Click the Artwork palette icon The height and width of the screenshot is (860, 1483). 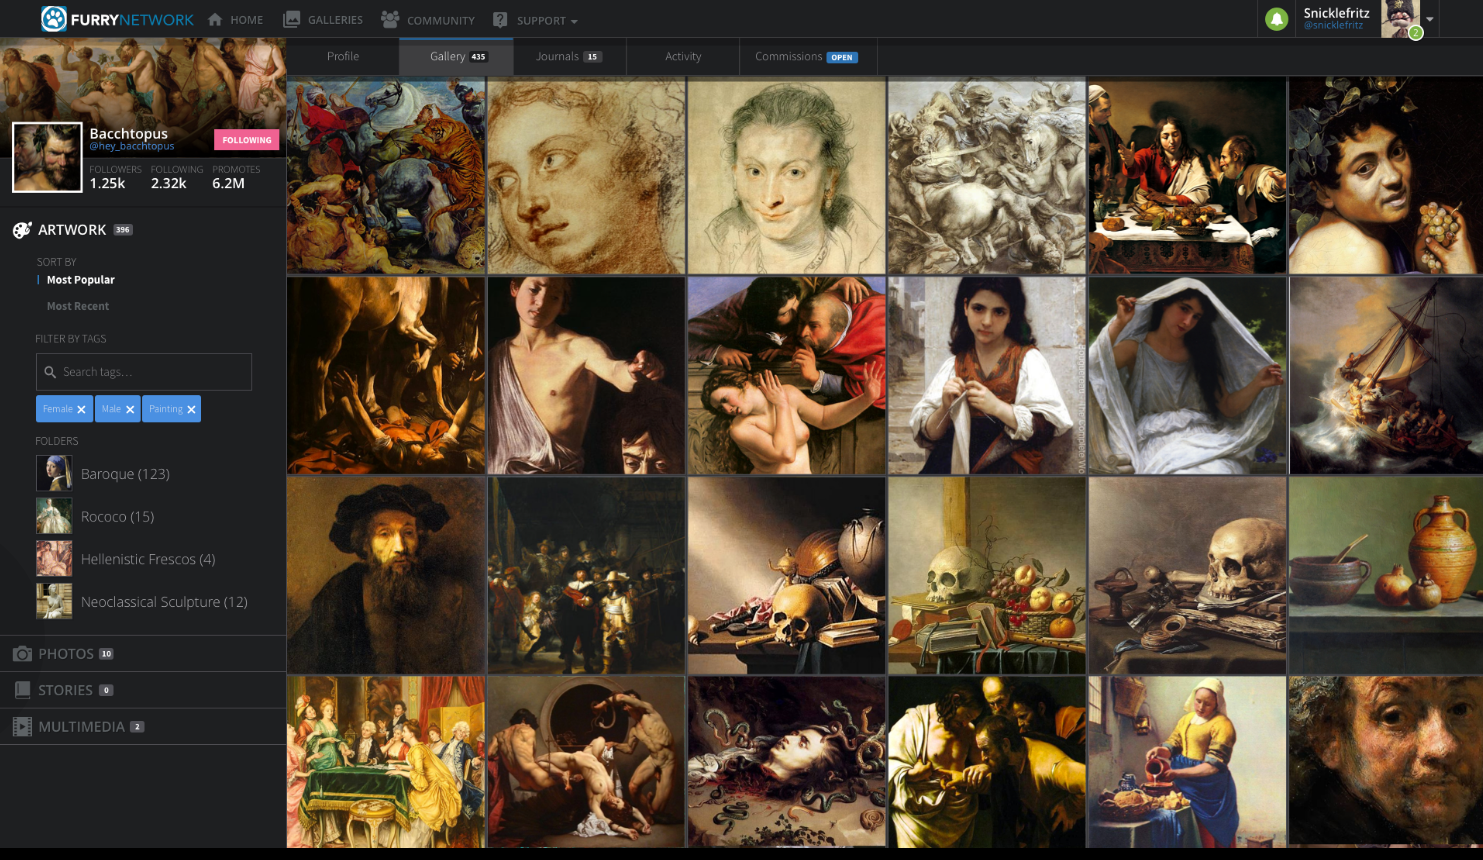tap(22, 230)
